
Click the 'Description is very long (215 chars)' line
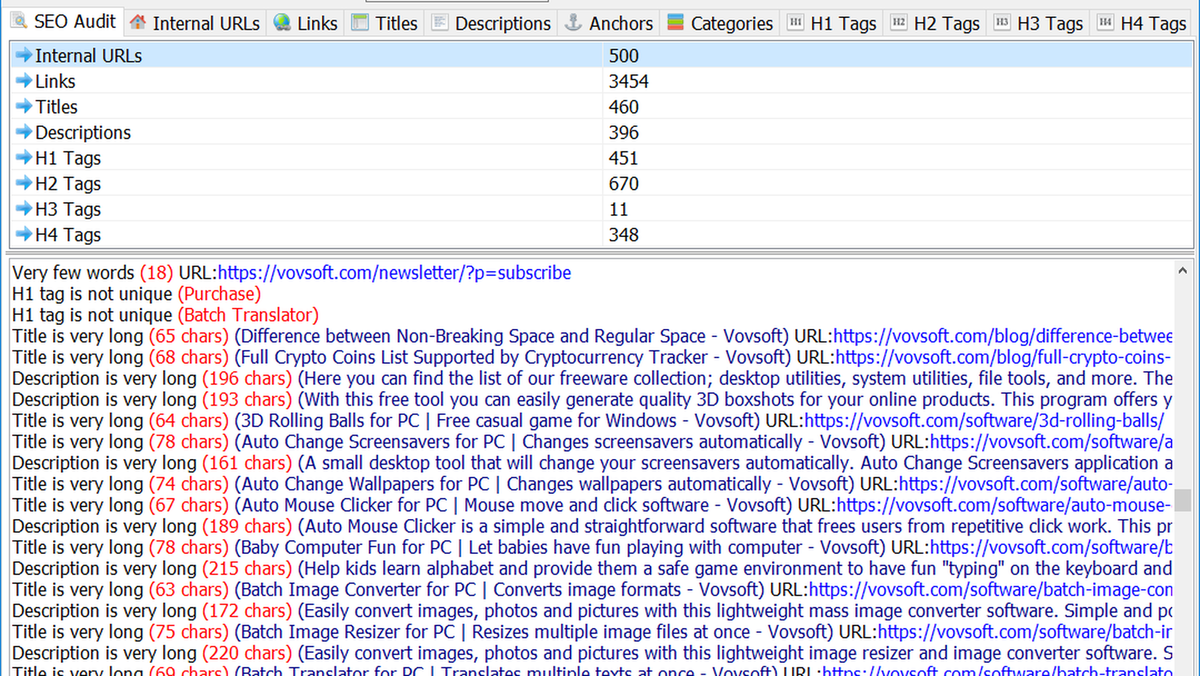pyautogui.click(x=592, y=569)
